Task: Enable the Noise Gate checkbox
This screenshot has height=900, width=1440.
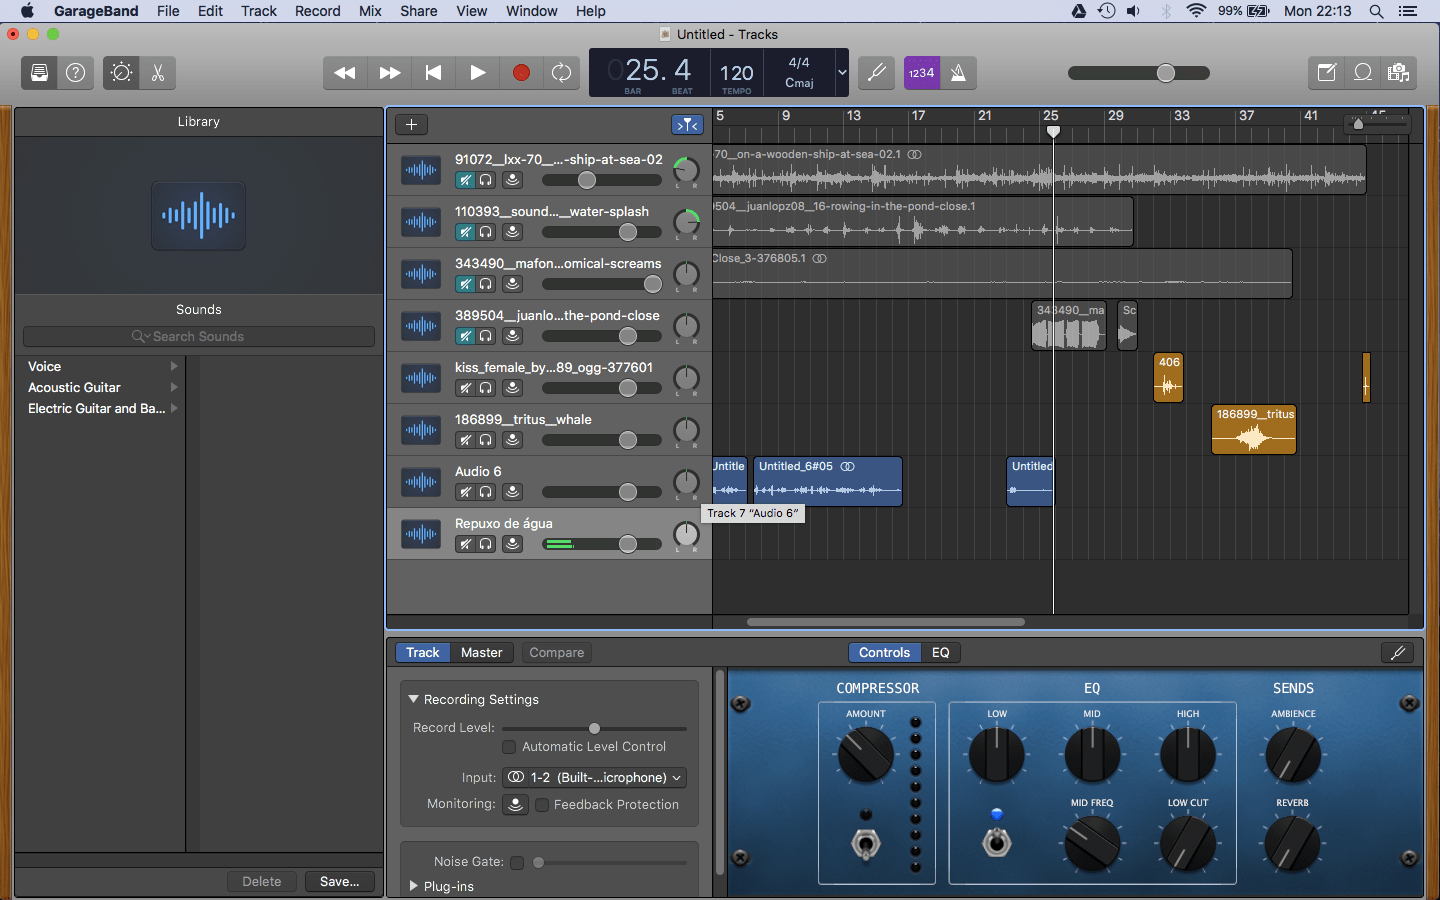Action: (517, 862)
